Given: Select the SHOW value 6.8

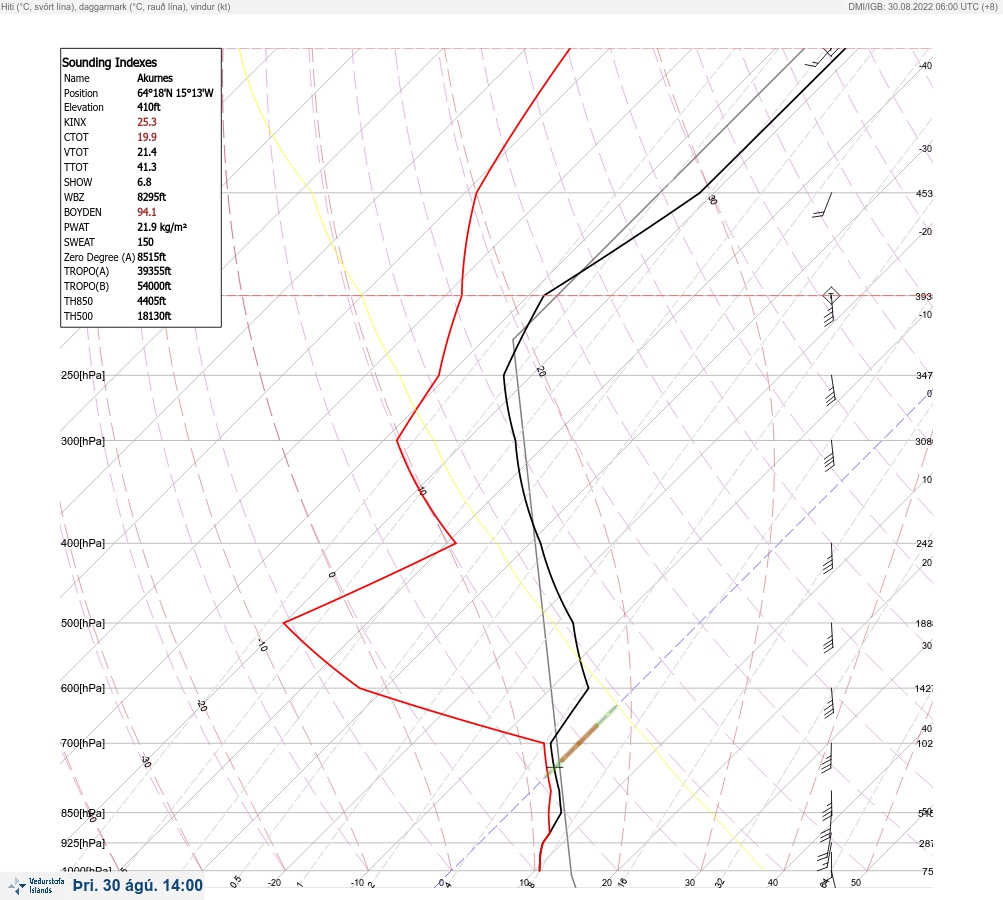Looking at the screenshot, I should coord(145,182).
